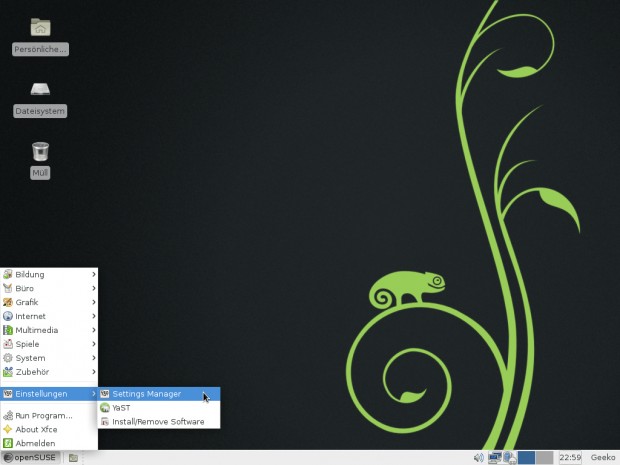Click the Abmelden logout icon
The image size is (620, 465).
coord(8,443)
